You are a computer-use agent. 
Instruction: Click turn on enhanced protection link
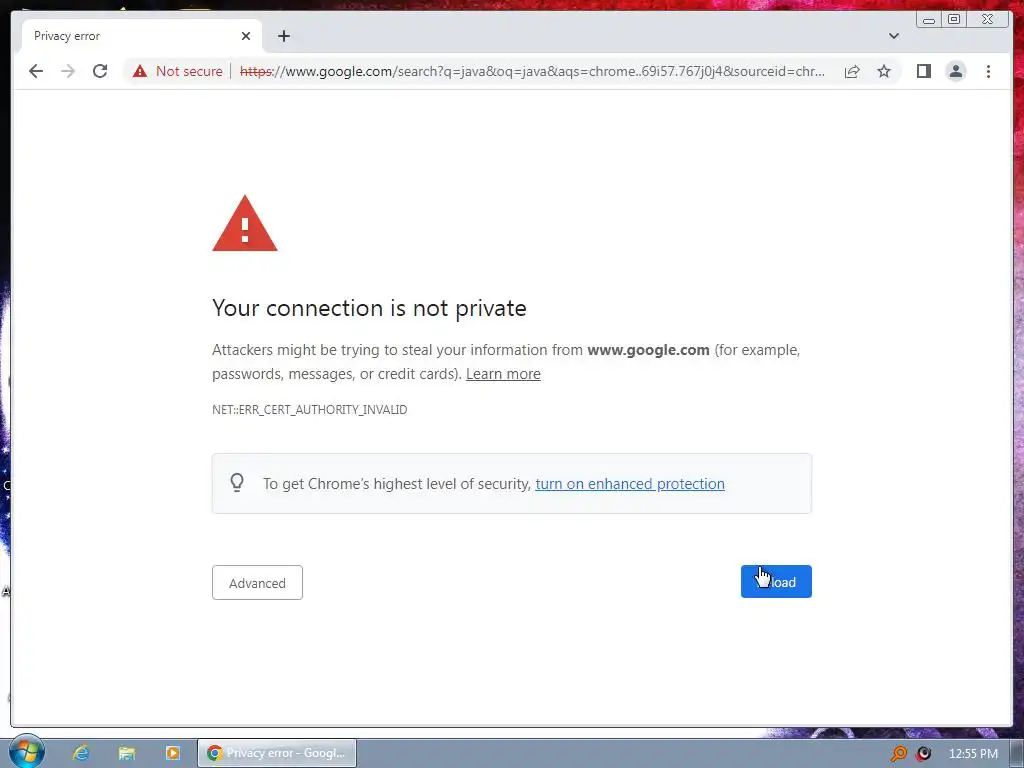click(x=630, y=484)
